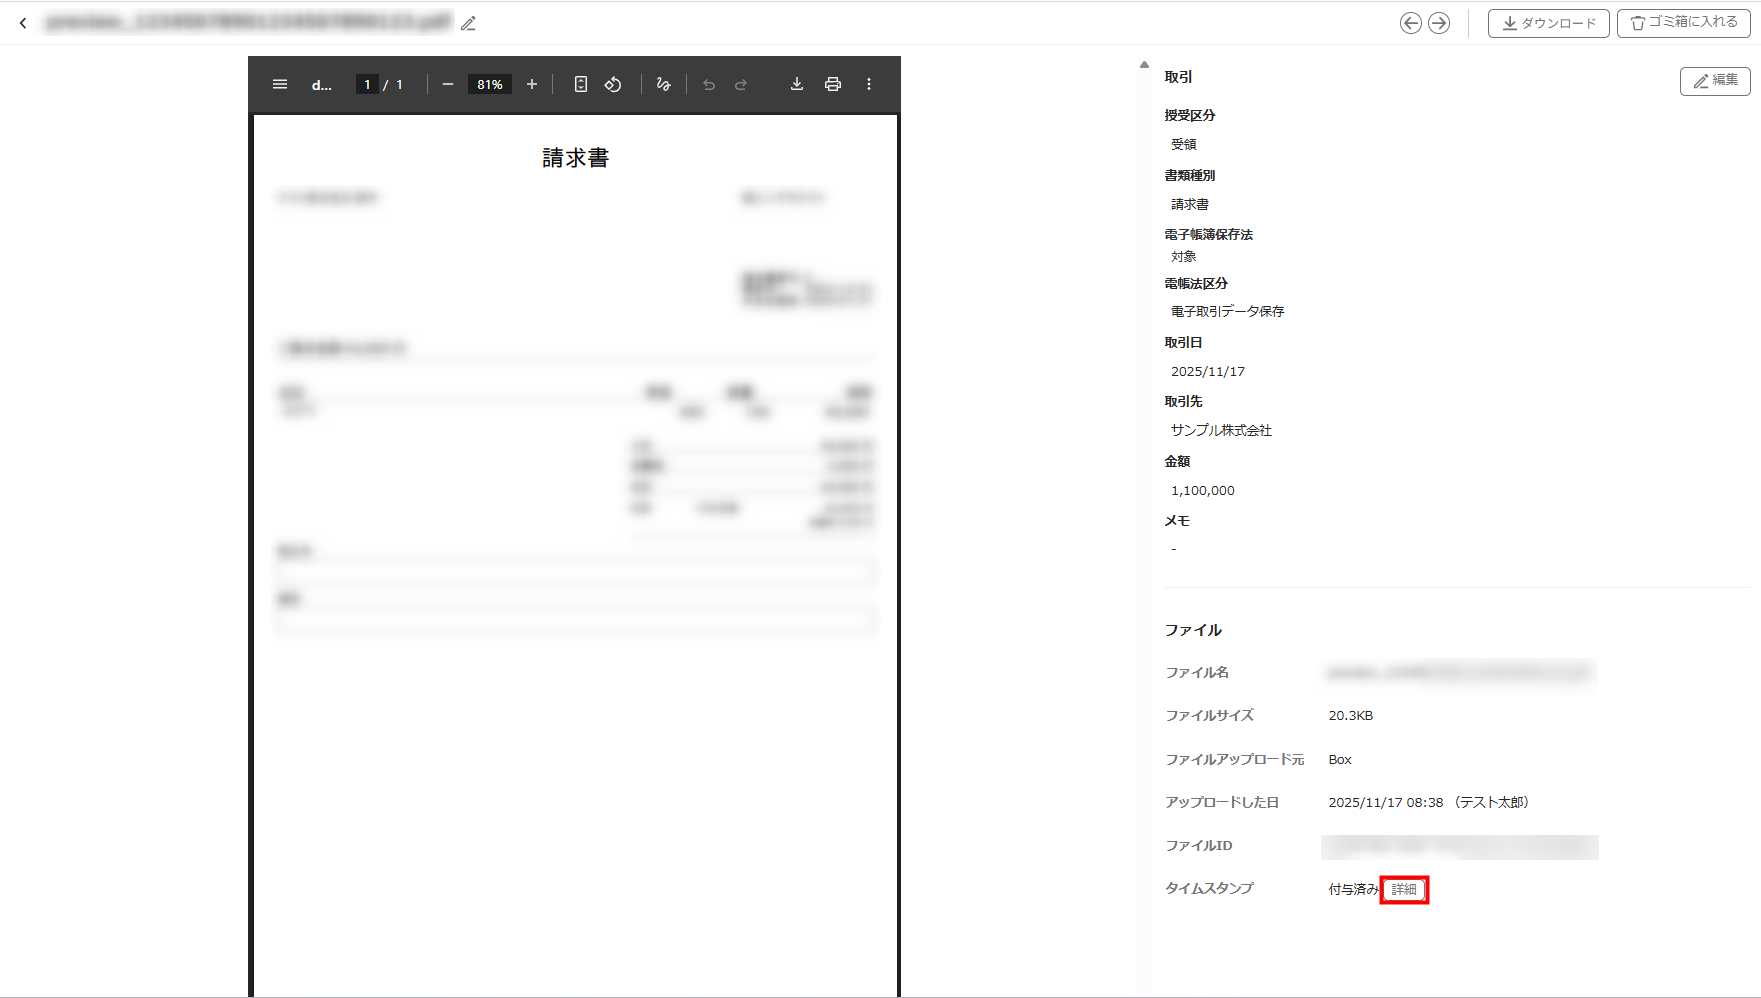Zoom in on the PDF document
The image size is (1761, 998).
[532, 85]
